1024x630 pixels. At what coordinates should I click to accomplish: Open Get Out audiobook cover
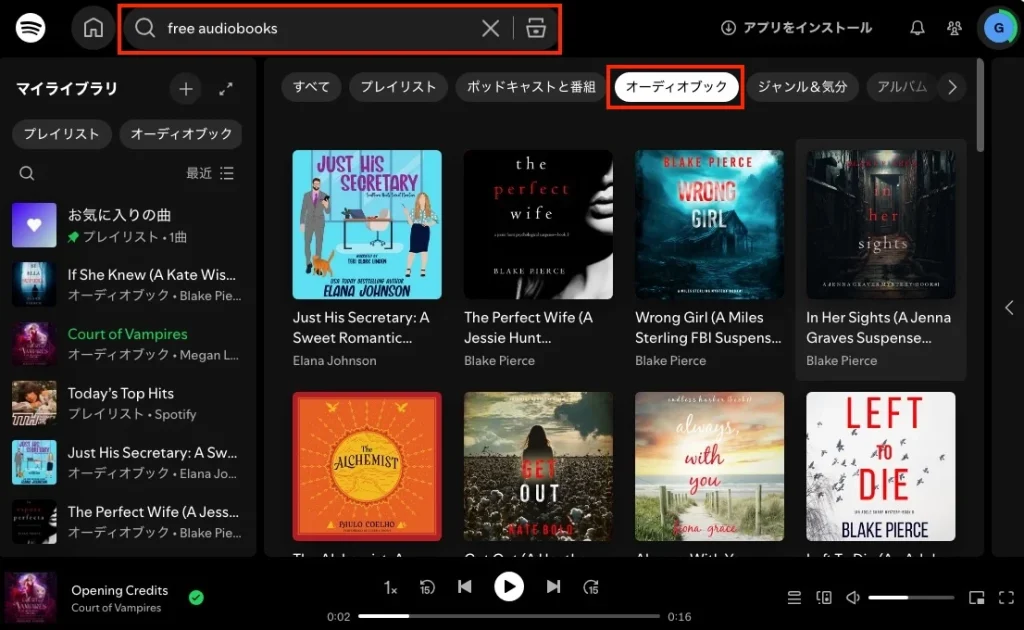[538, 466]
